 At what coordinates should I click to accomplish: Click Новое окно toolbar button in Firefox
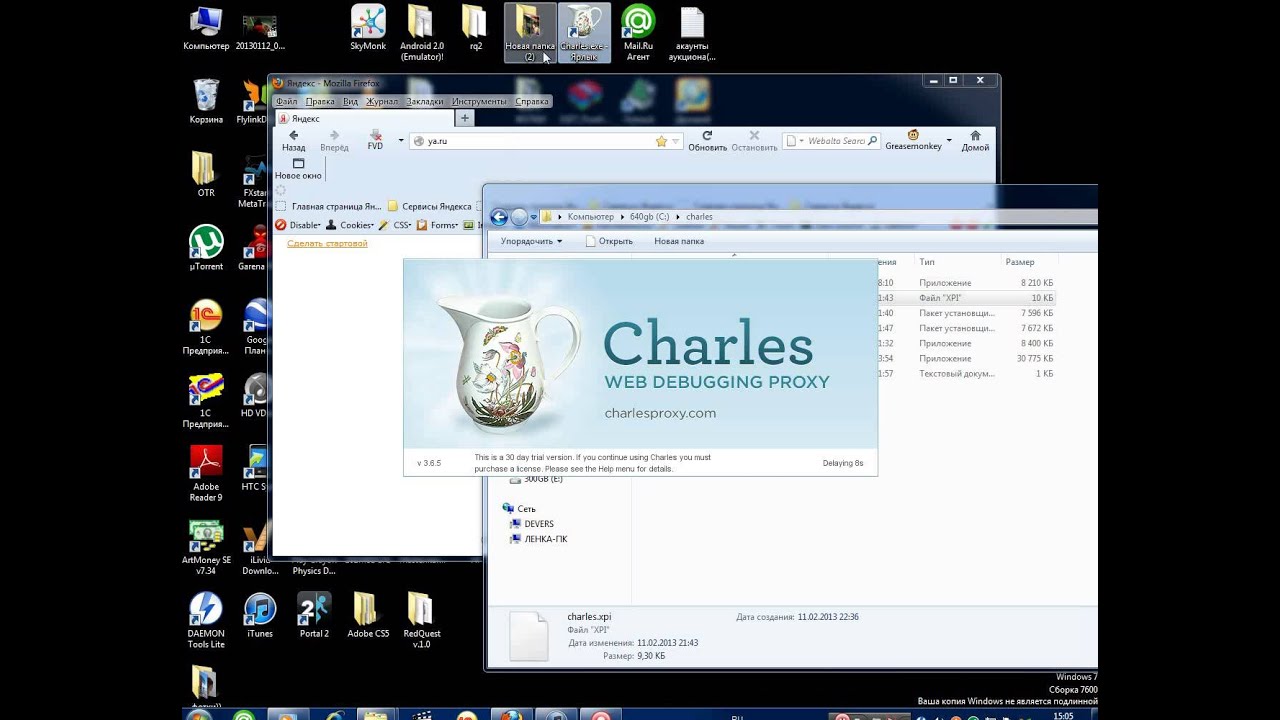(x=298, y=168)
